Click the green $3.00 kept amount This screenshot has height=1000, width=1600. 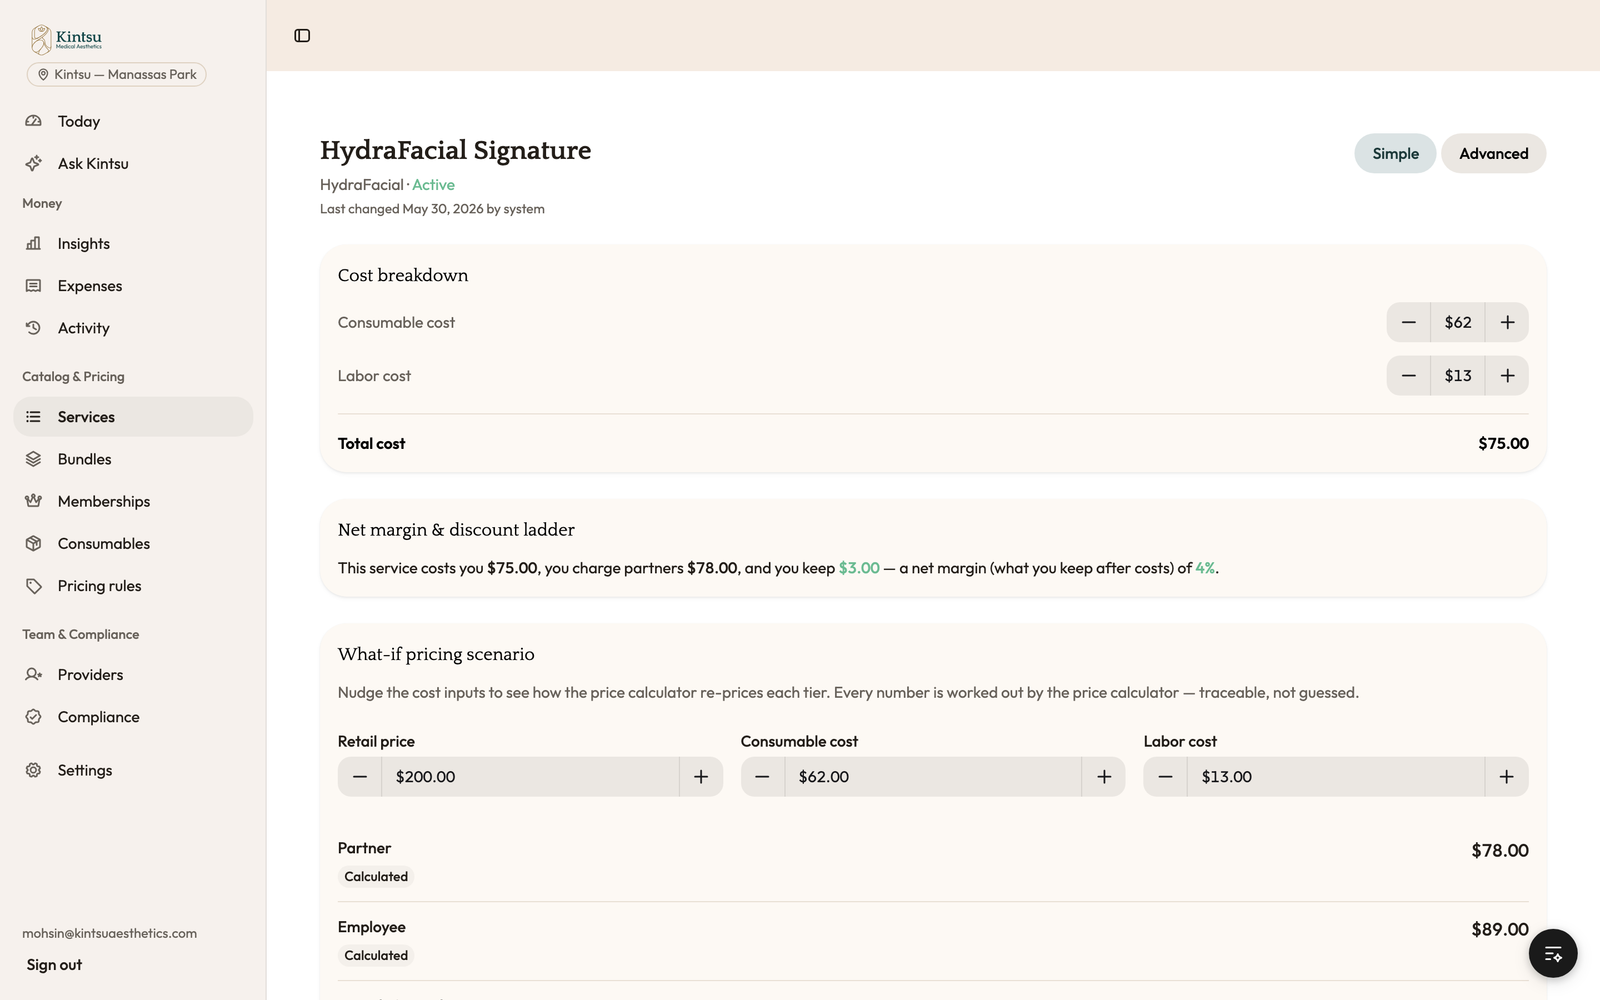tap(859, 568)
